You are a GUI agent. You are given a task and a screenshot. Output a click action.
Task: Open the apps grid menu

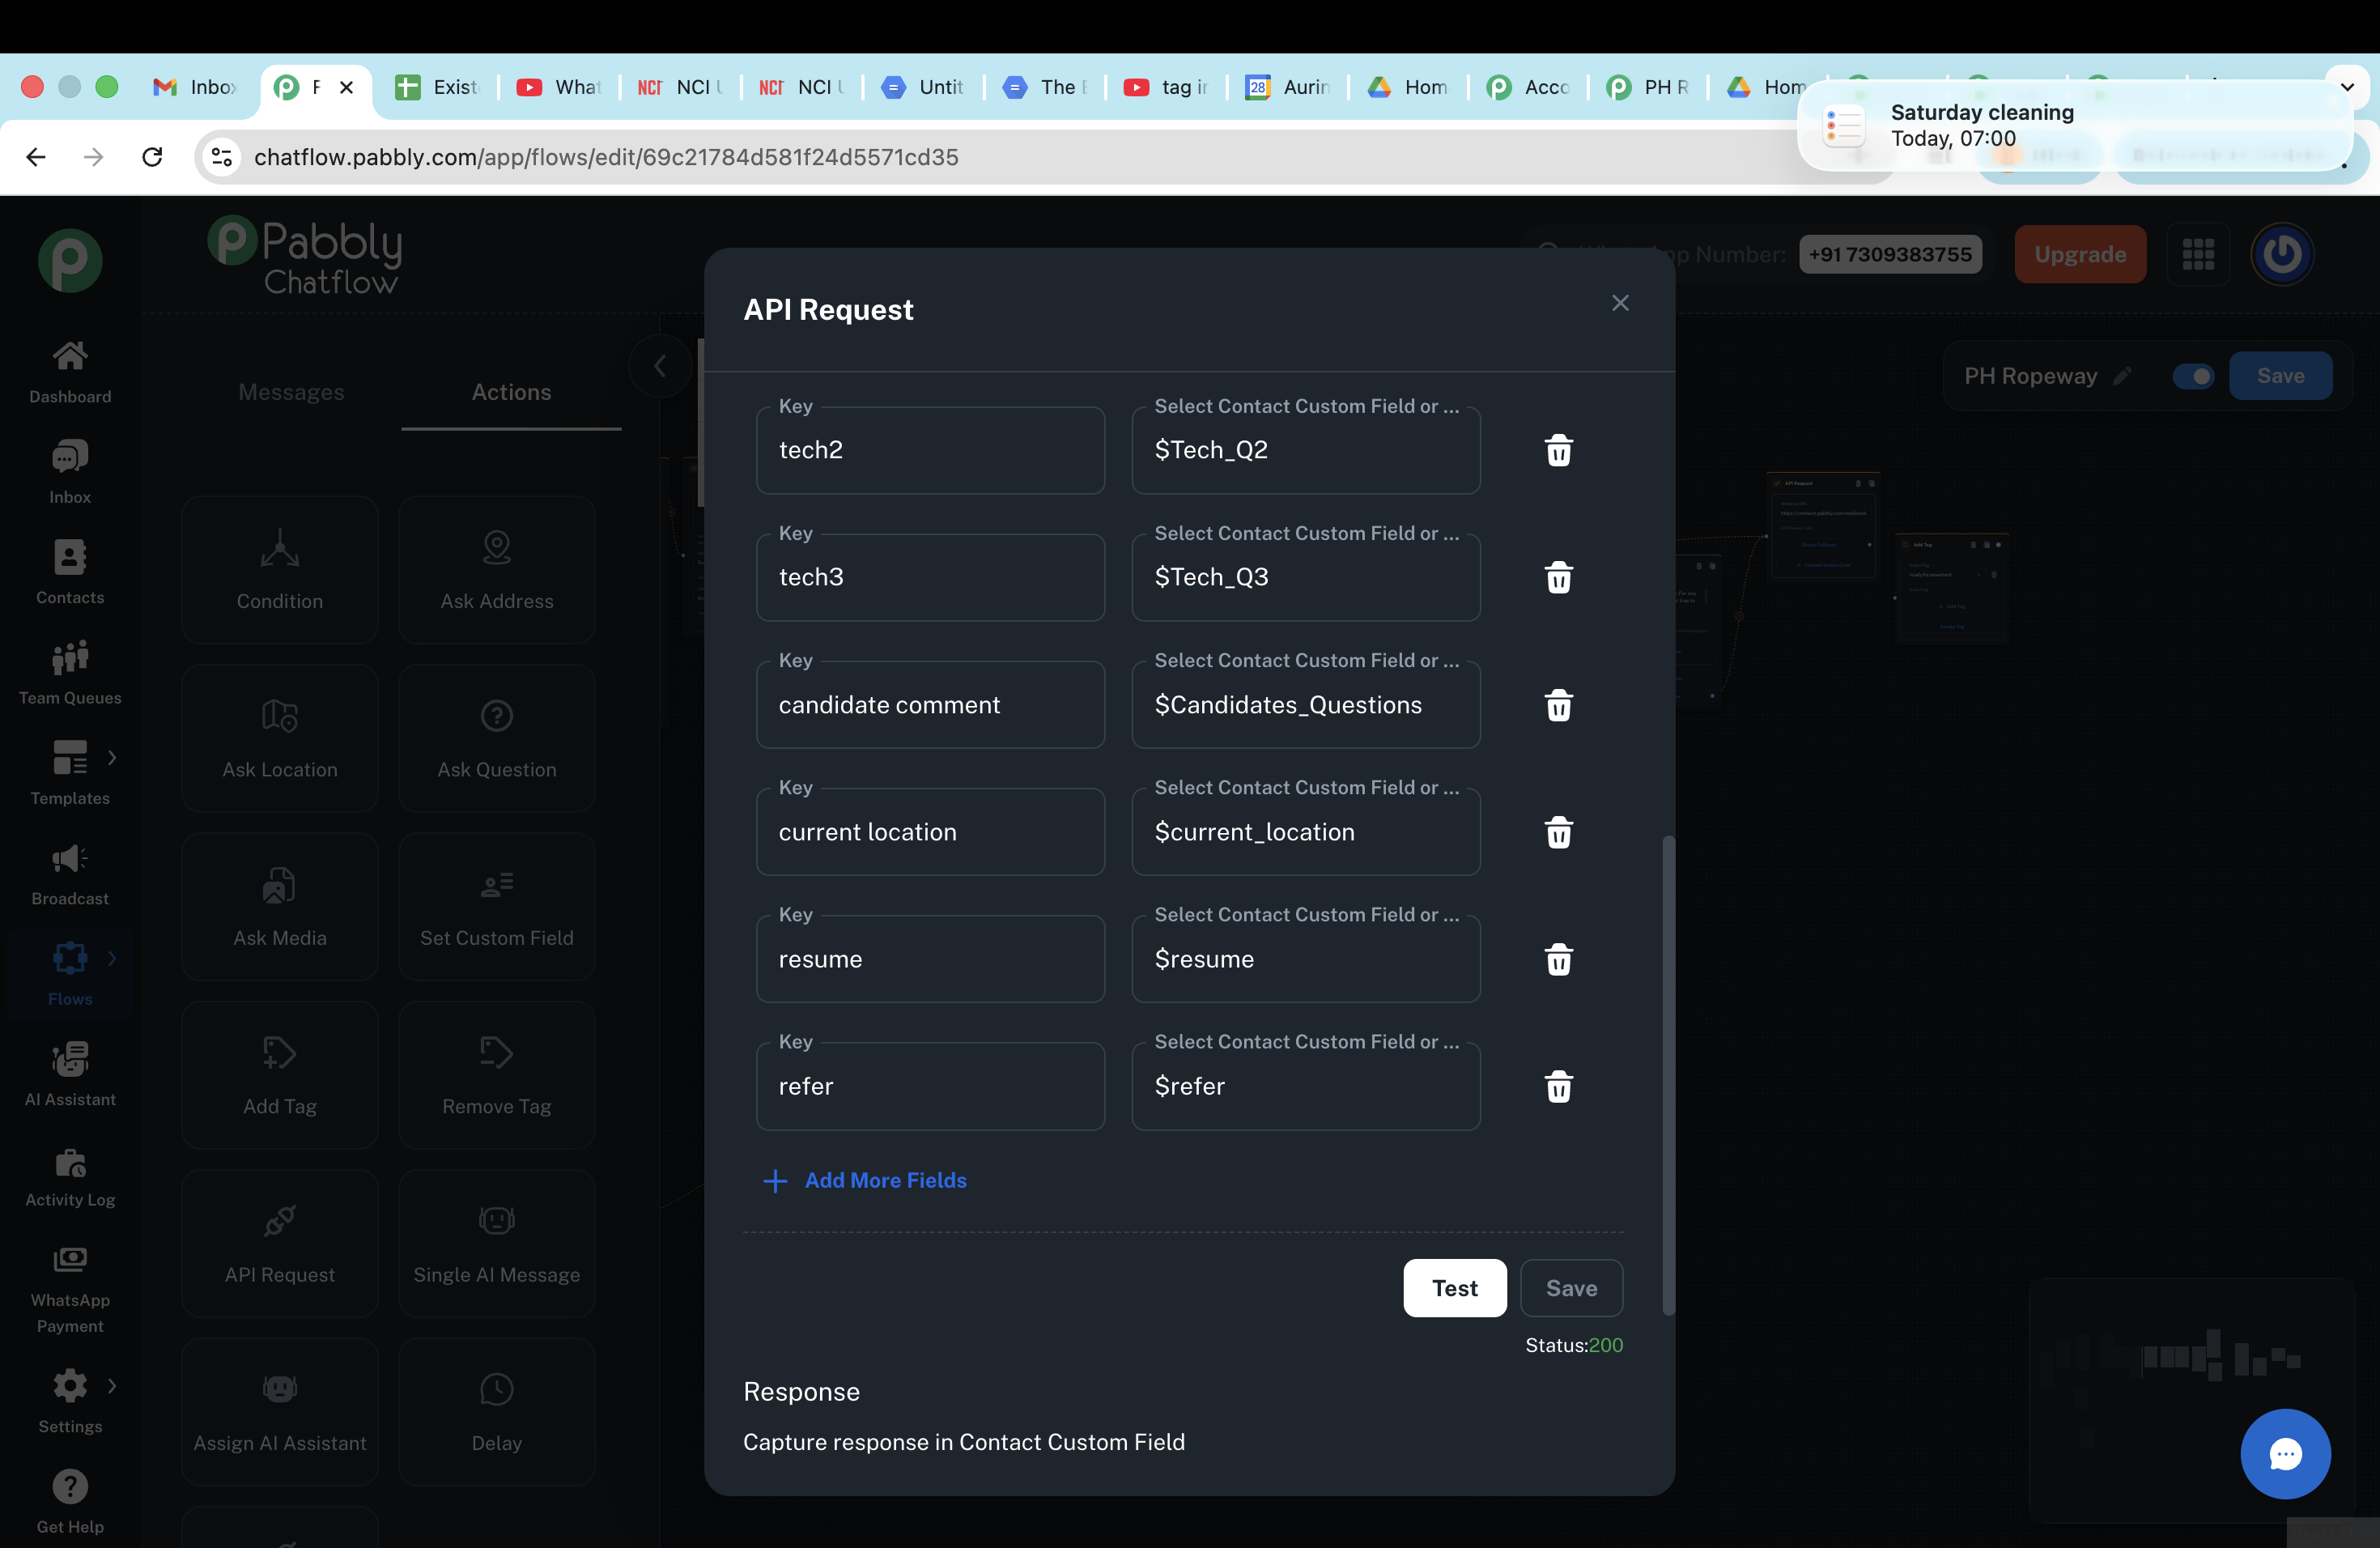(x=2198, y=254)
